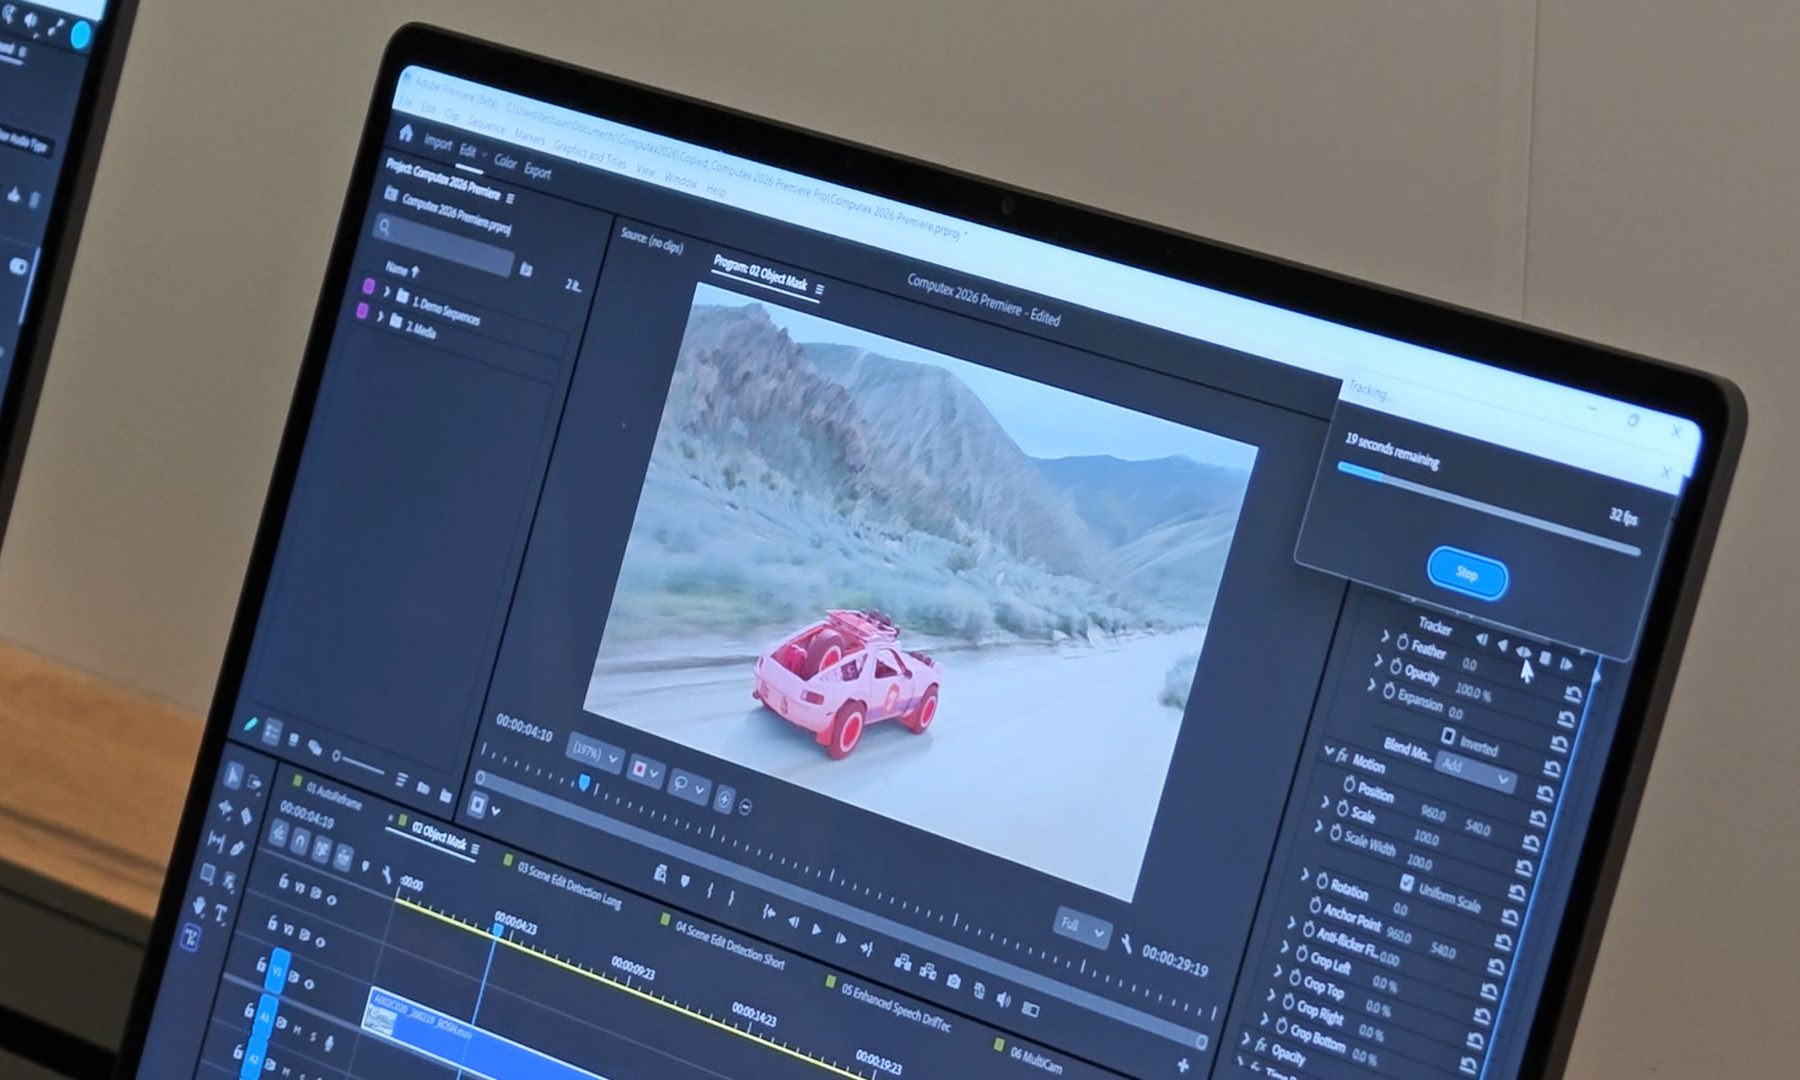
Task: Open the Window menu
Action: tap(680, 181)
